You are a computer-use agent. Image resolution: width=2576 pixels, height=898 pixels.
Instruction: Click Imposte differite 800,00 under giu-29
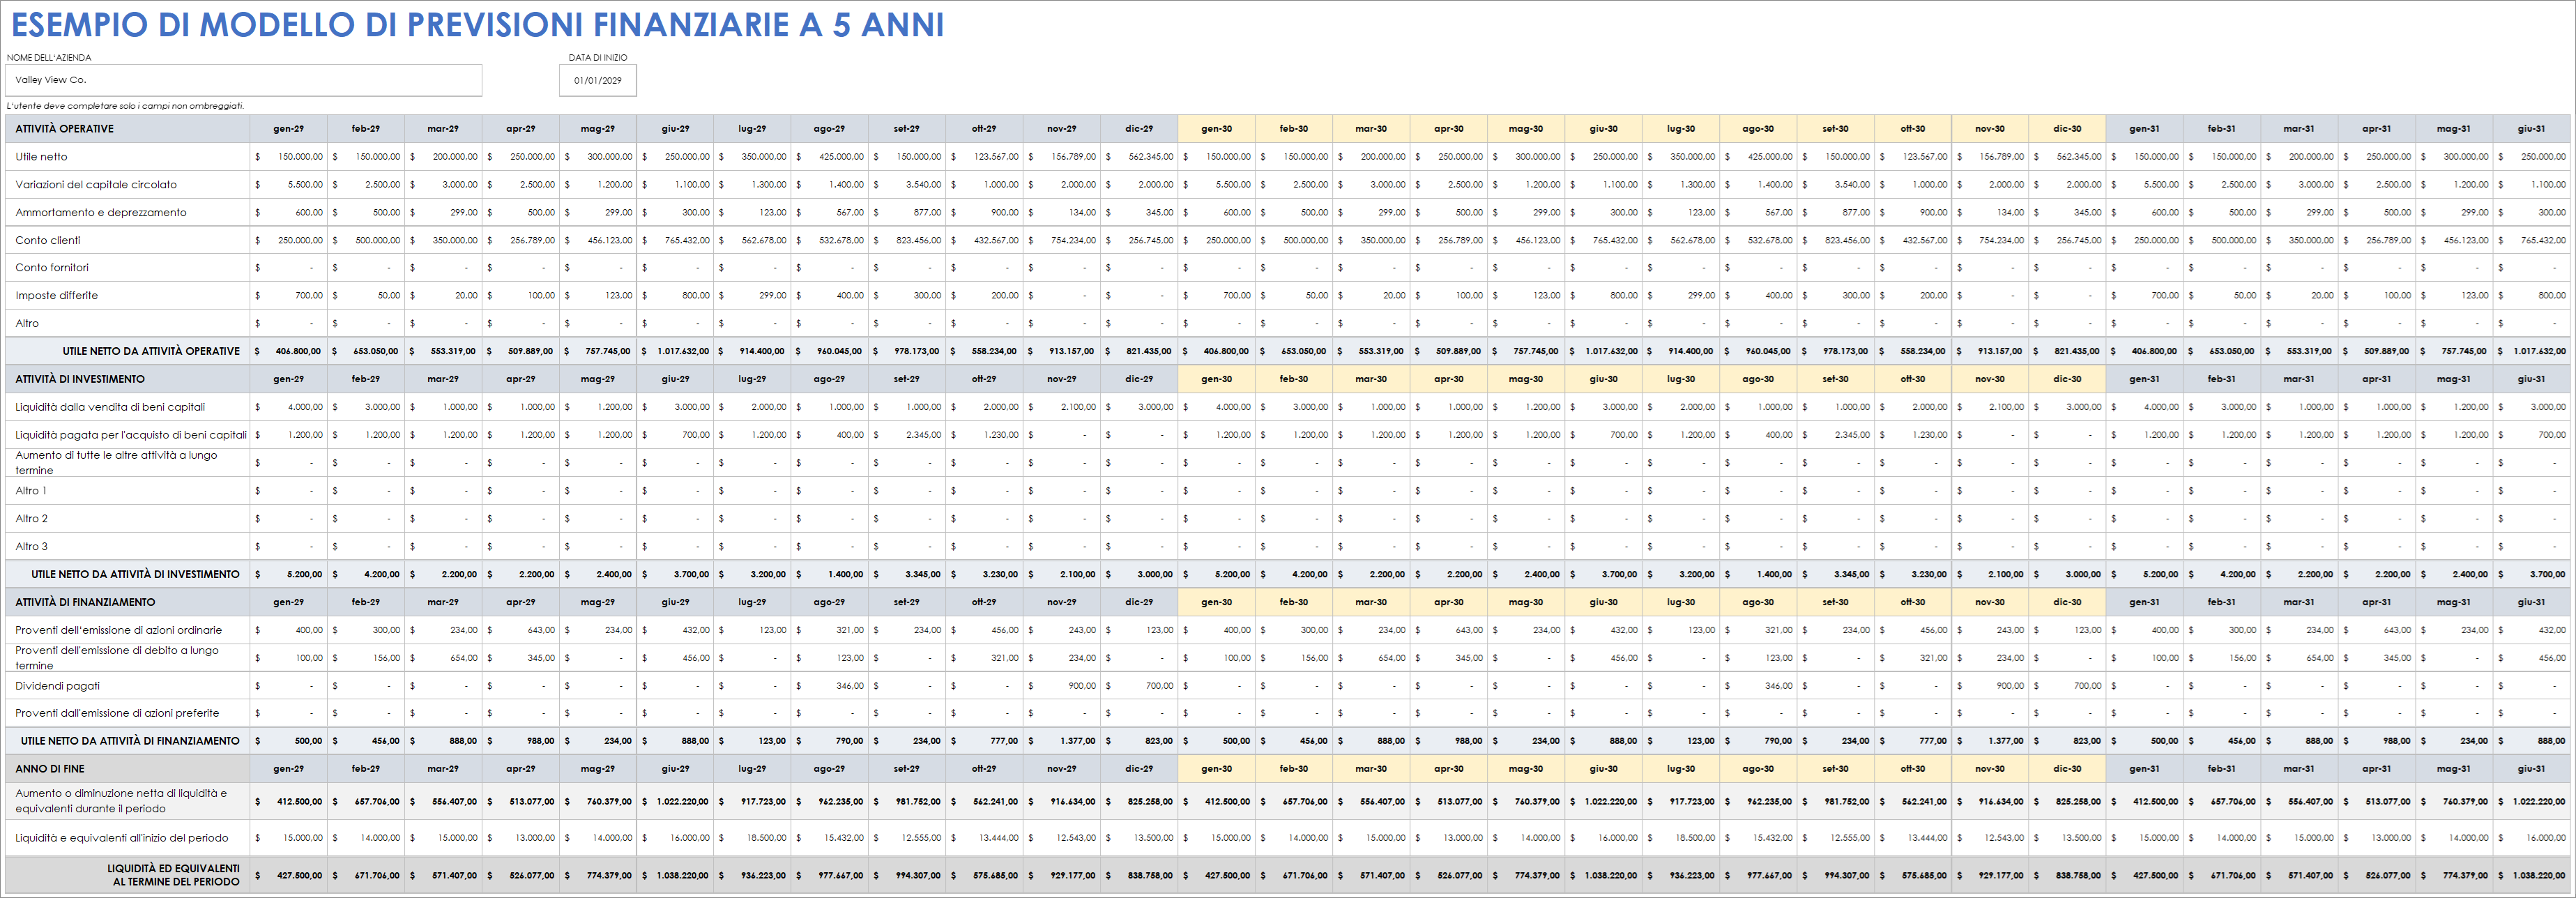tap(676, 296)
